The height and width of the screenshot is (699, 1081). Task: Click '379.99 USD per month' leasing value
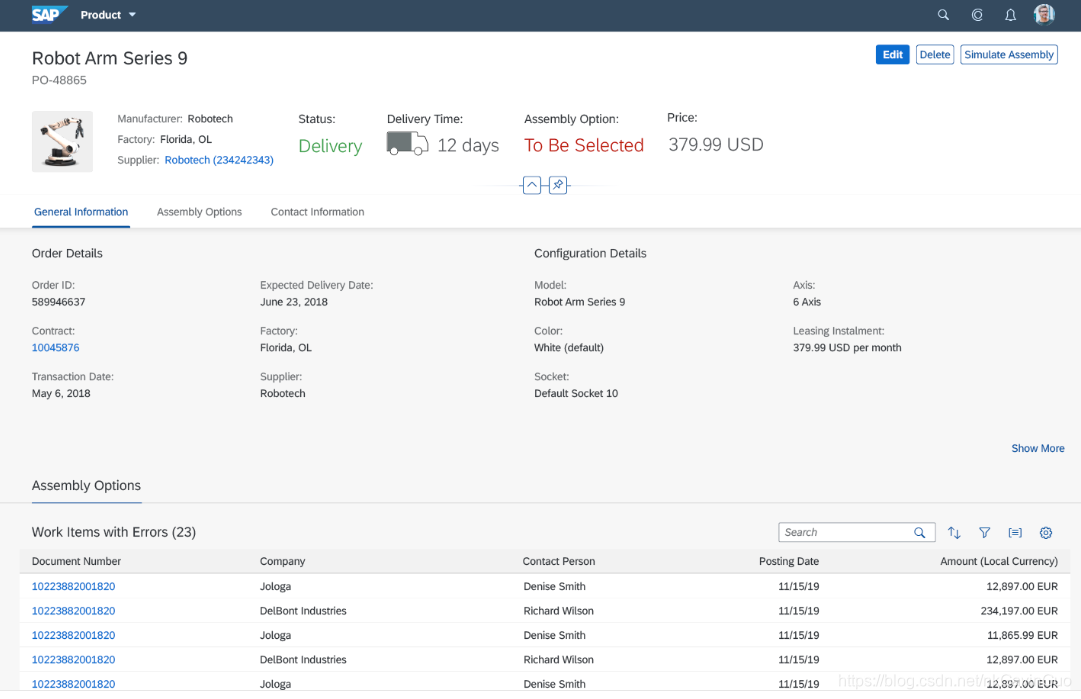[847, 347]
